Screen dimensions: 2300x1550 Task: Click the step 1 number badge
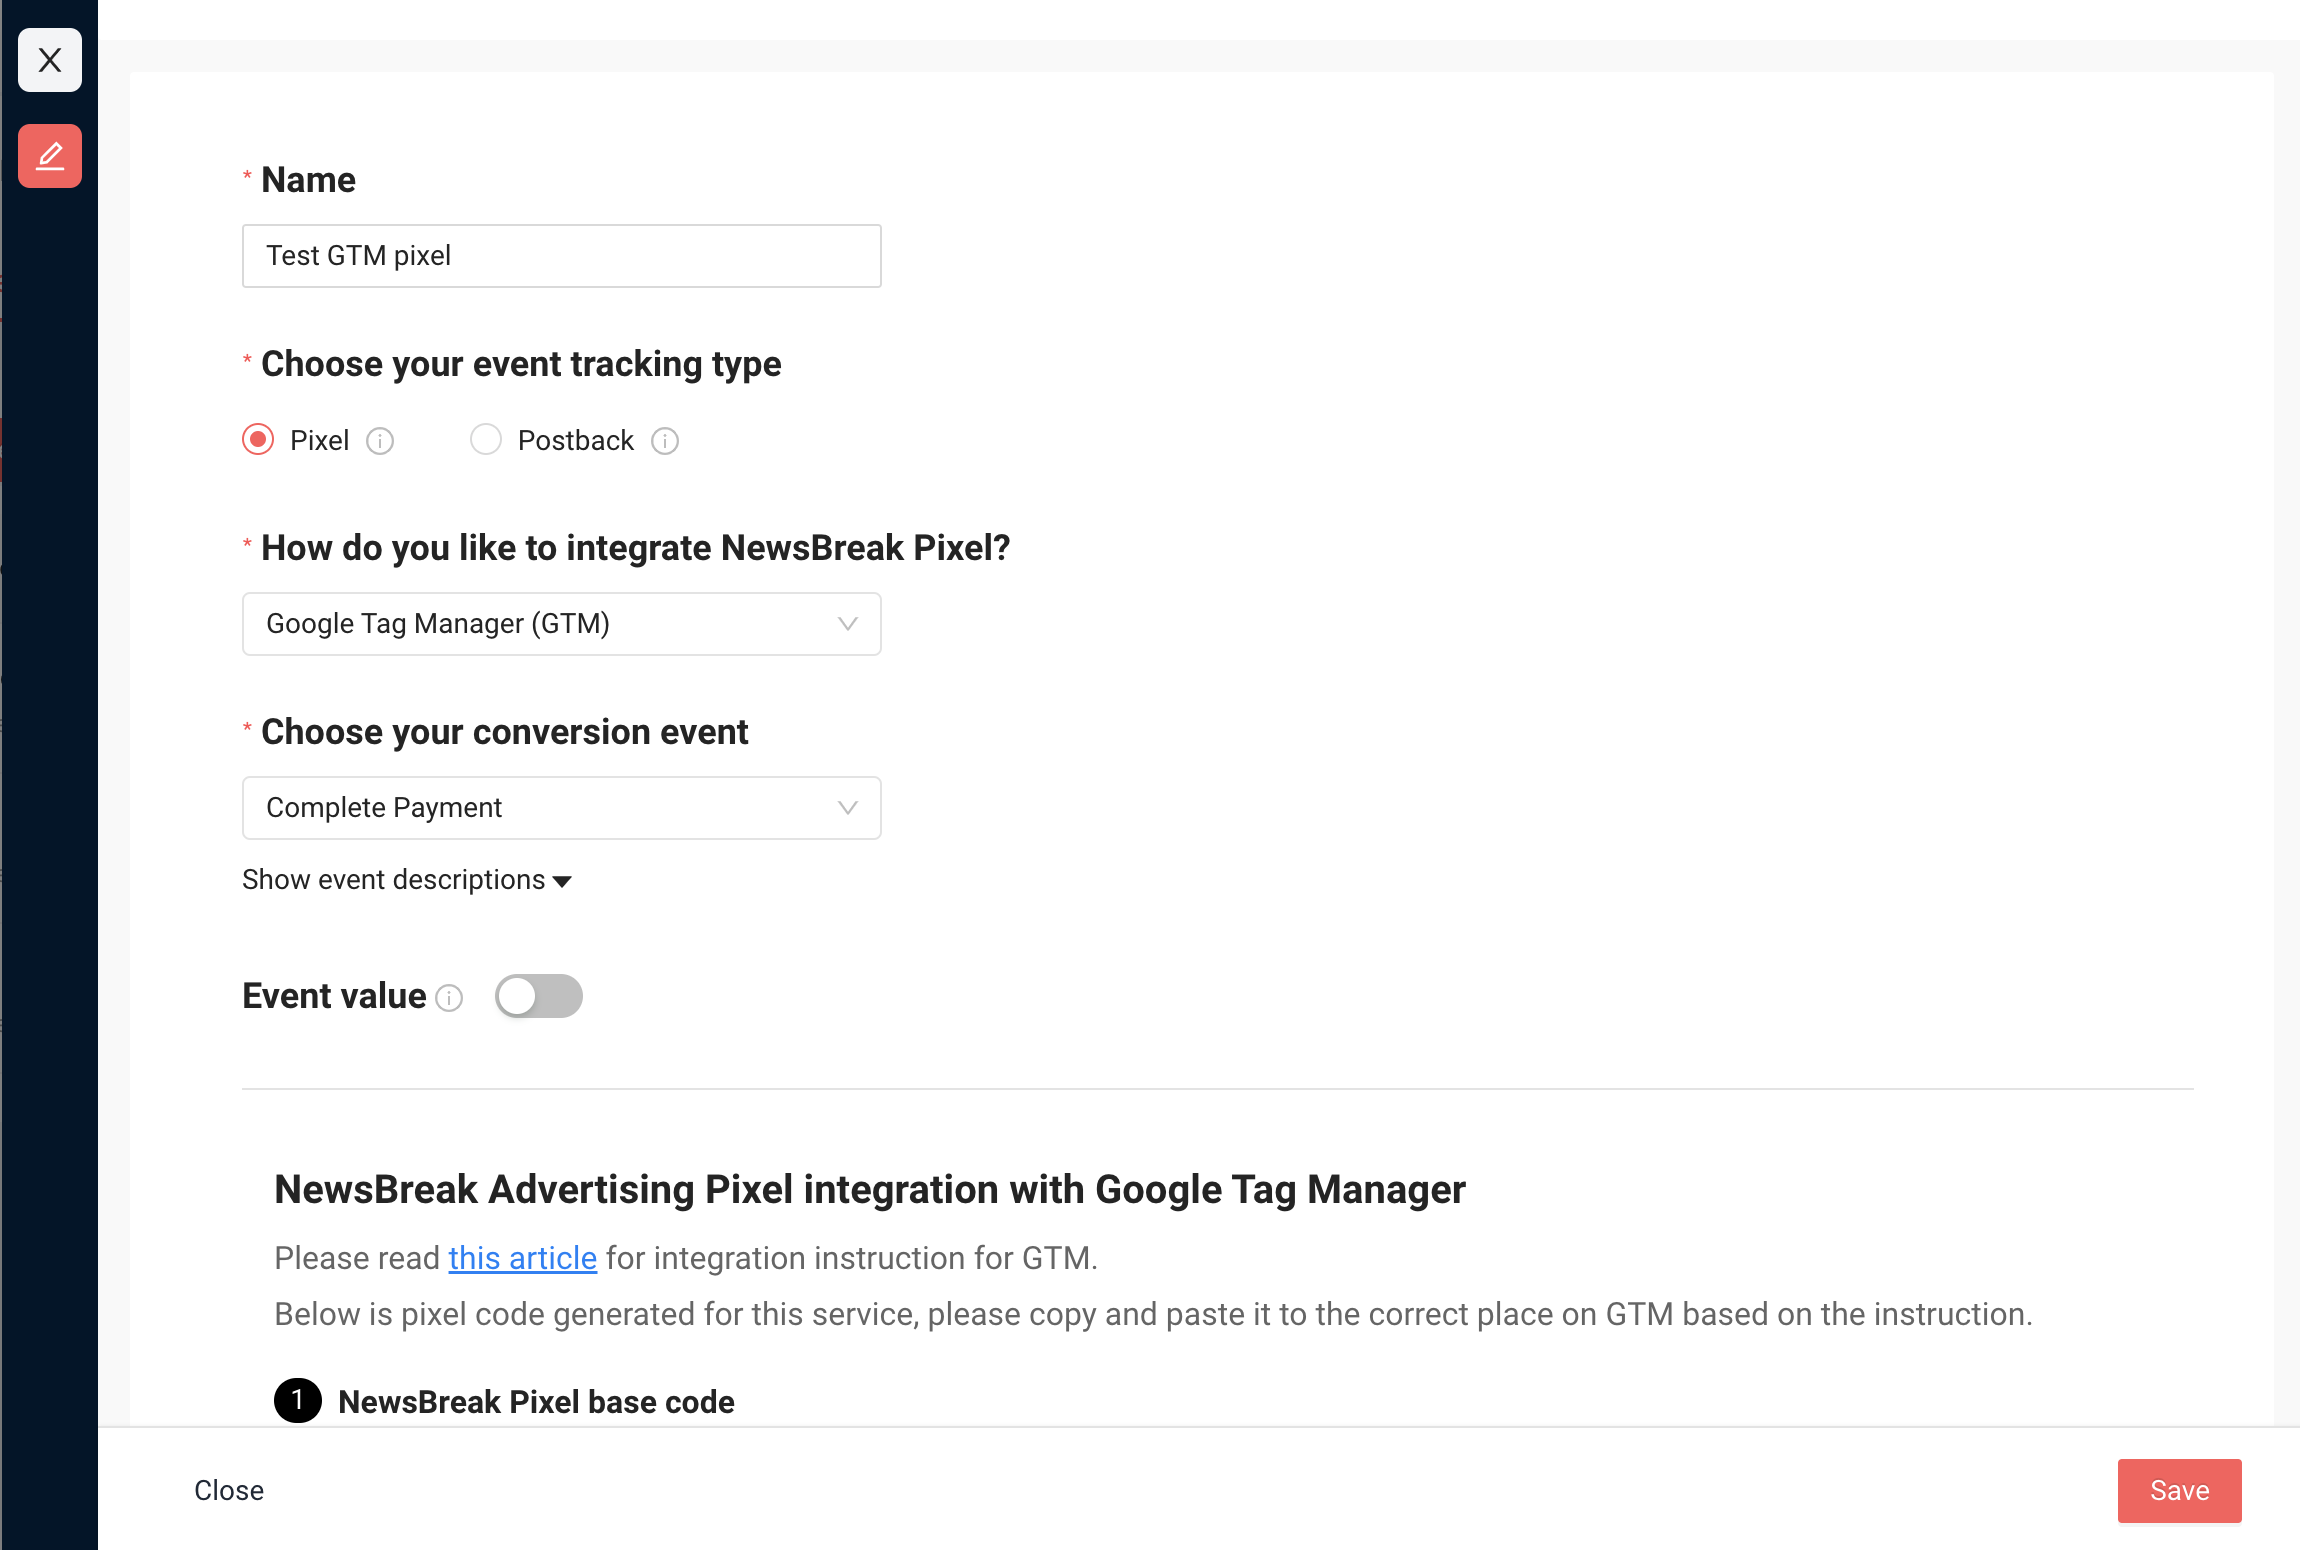pyautogui.click(x=297, y=1400)
